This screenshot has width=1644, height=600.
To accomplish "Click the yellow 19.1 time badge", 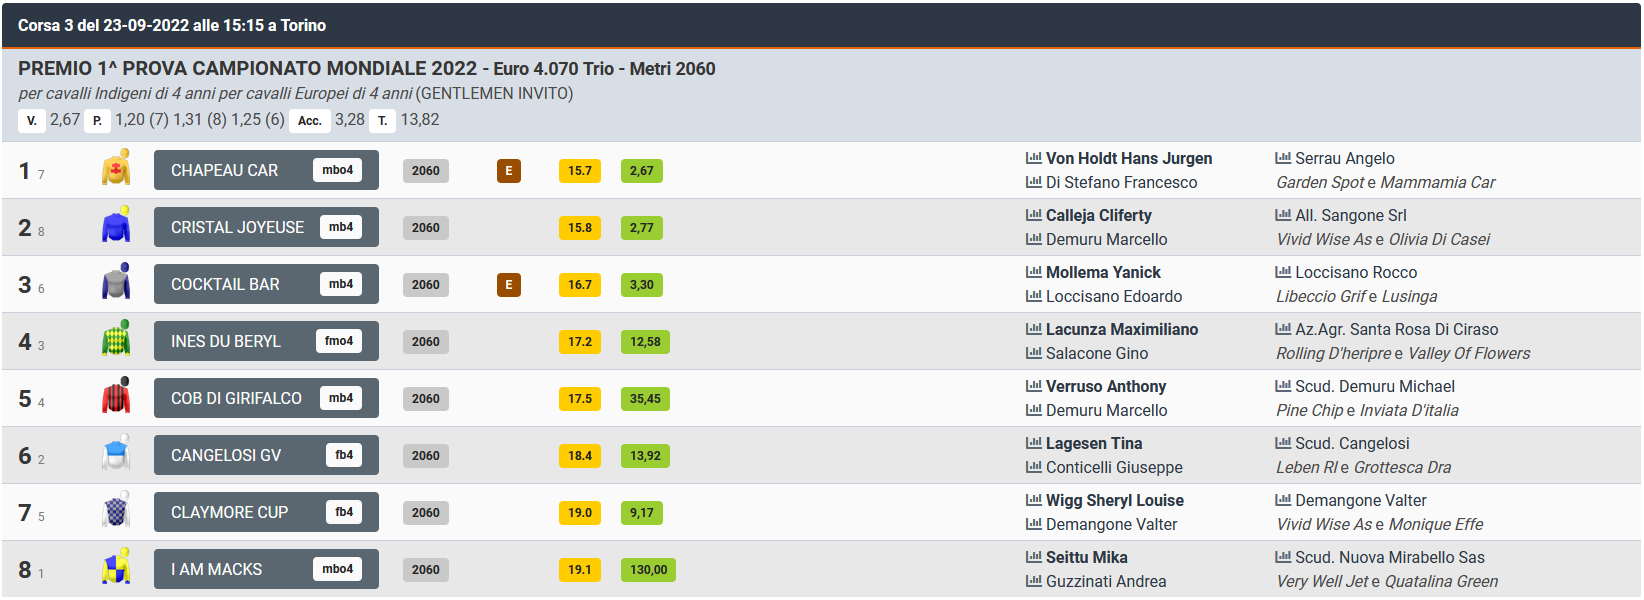I will point(580,570).
